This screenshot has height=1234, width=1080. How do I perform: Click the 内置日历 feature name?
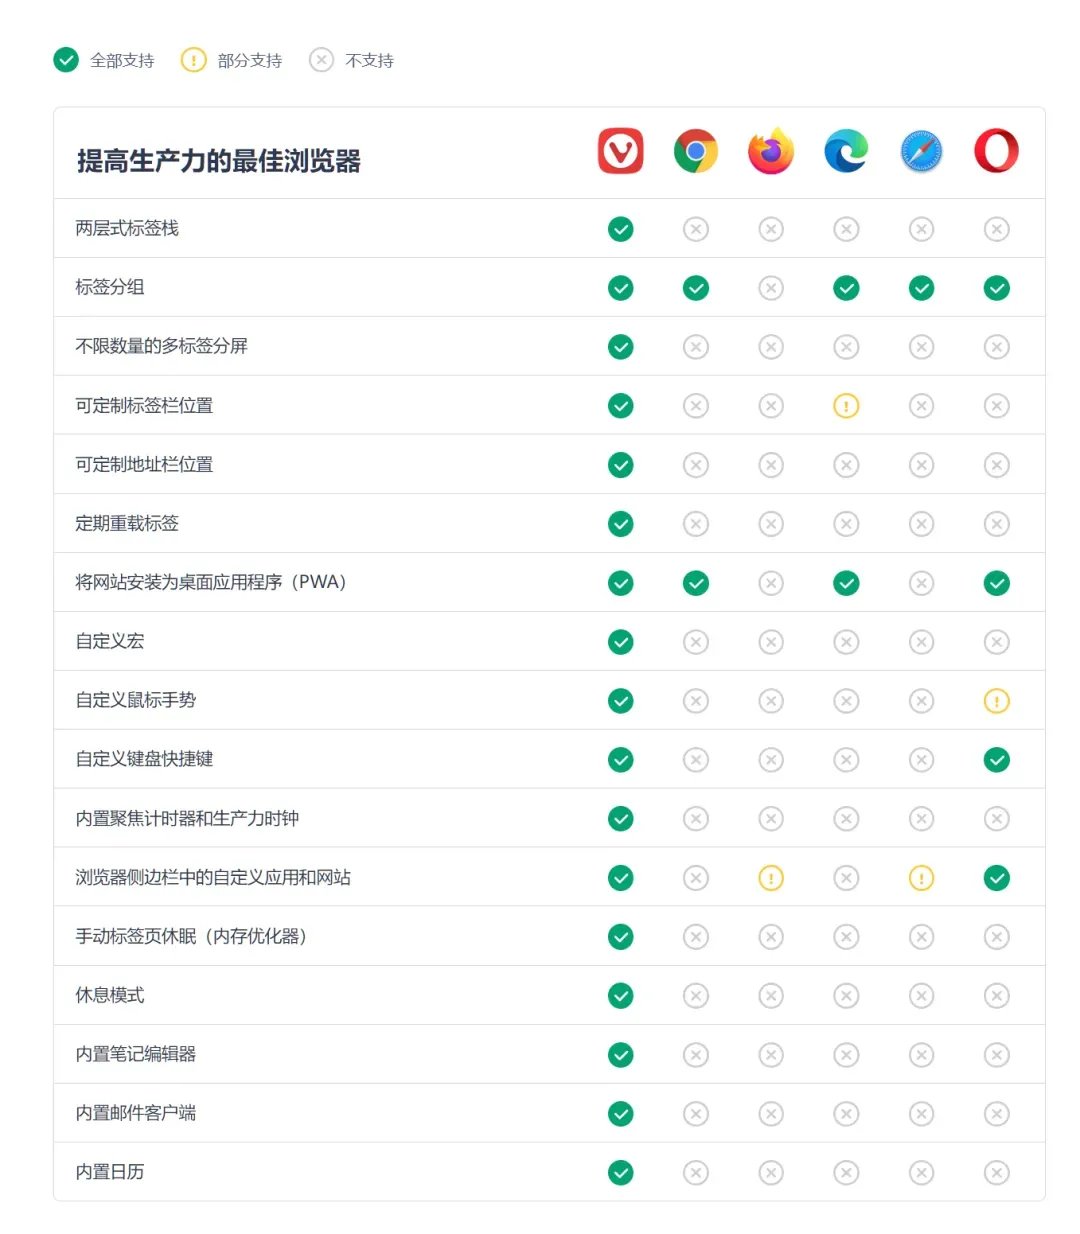pyautogui.click(x=110, y=1172)
